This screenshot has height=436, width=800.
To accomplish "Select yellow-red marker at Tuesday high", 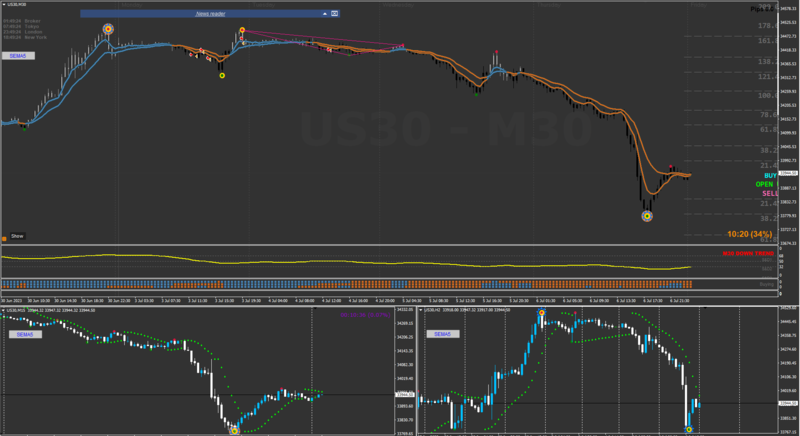I will point(242,30).
